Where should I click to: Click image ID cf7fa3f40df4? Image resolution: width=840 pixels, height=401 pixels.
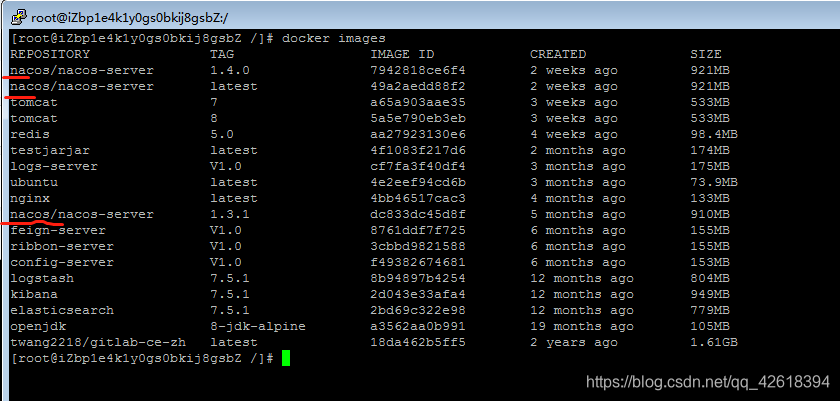(418, 167)
